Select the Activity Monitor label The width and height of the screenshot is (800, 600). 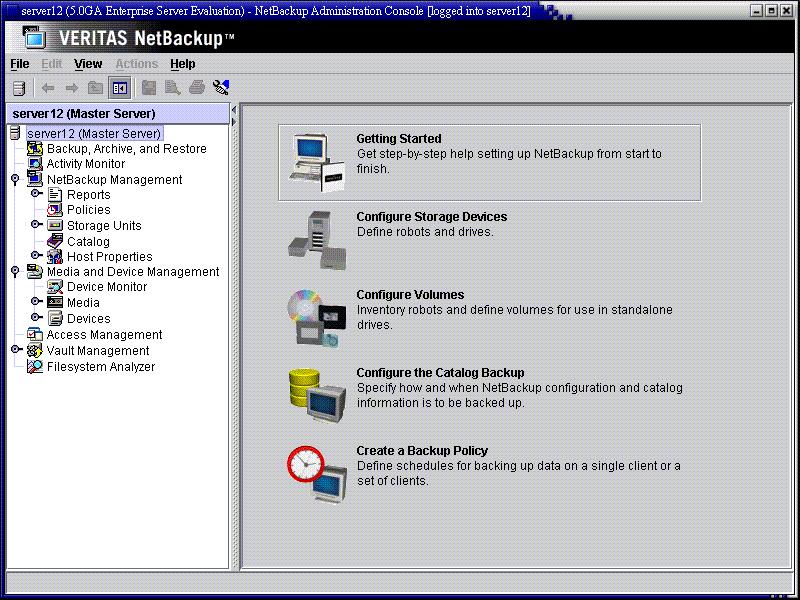(86, 164)
